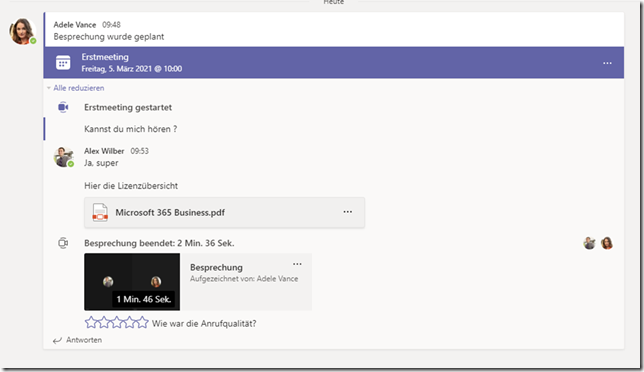Rate the call quality with the first star

point(91,322)
